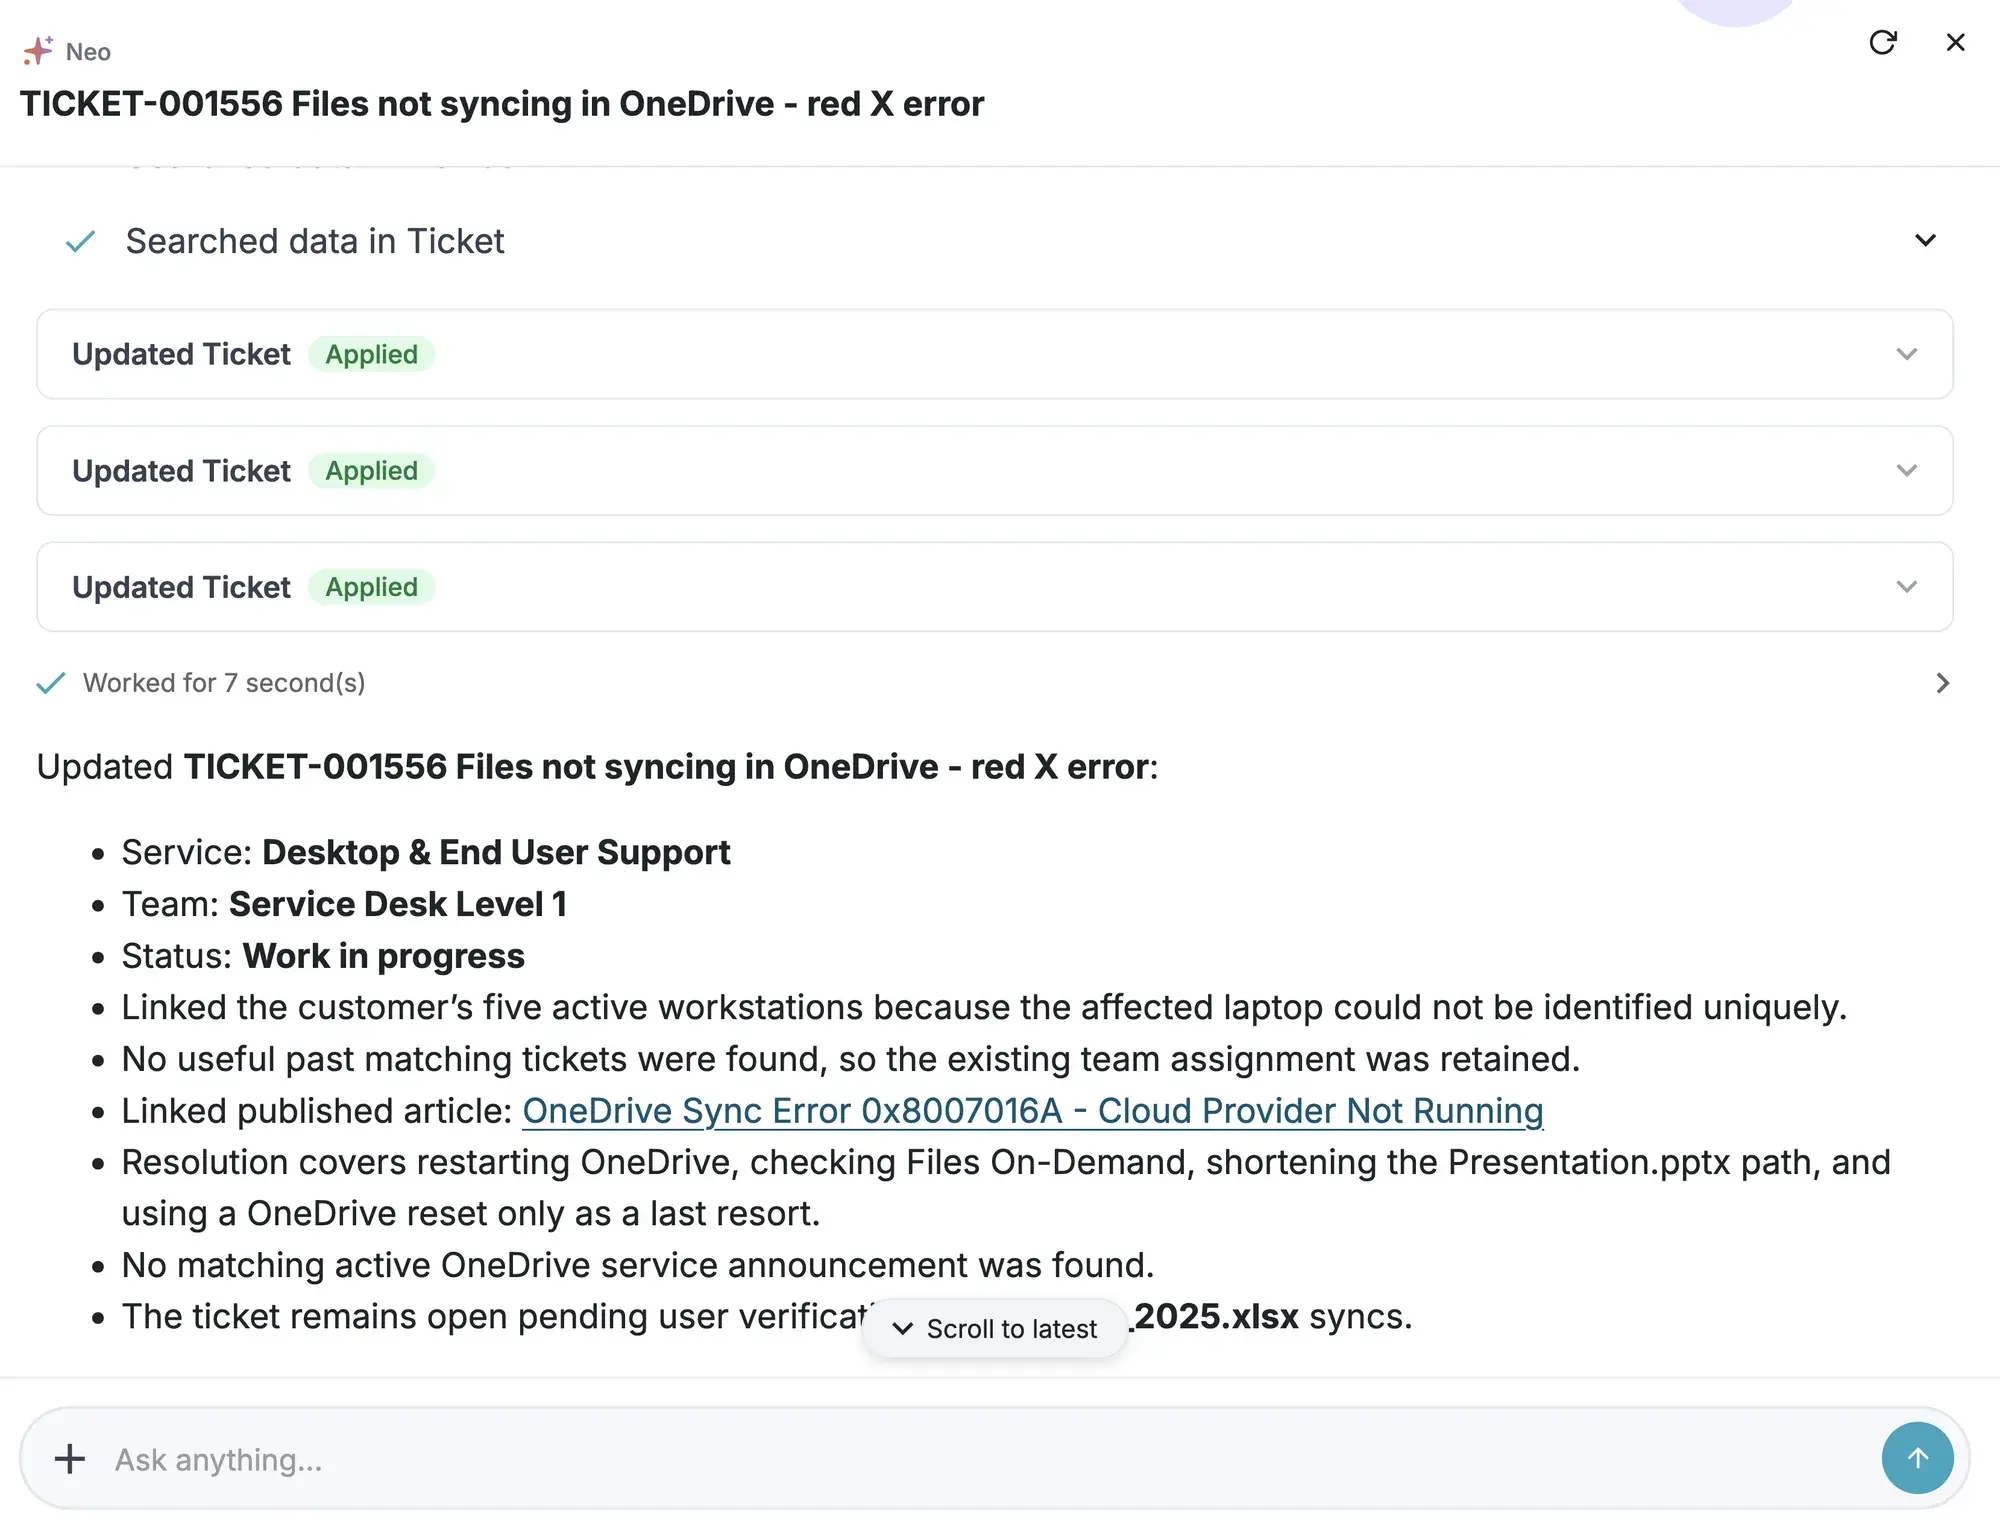Click the second Applied status badge

(371, 471)
